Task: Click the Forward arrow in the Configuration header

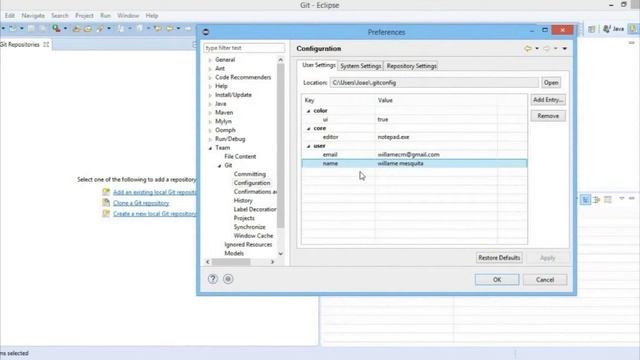Action: (547, 49)
